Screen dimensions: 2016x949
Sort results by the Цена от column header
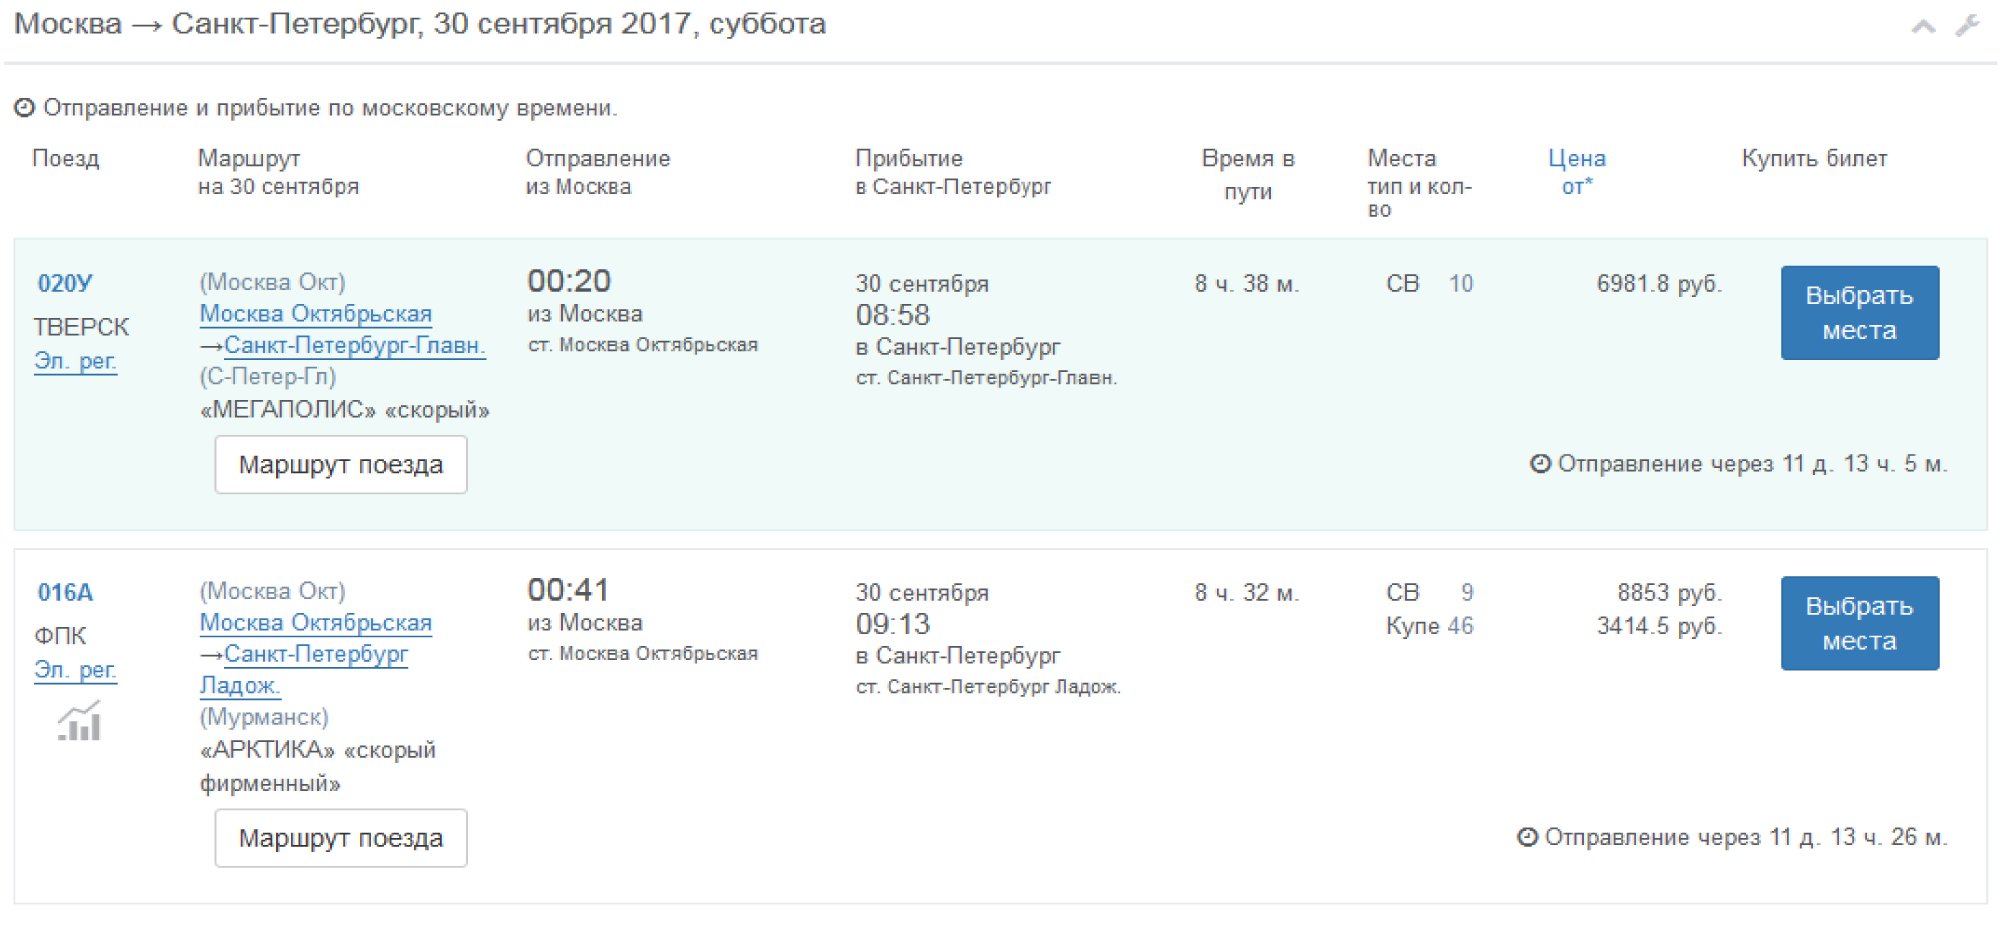coord(1576,171)
